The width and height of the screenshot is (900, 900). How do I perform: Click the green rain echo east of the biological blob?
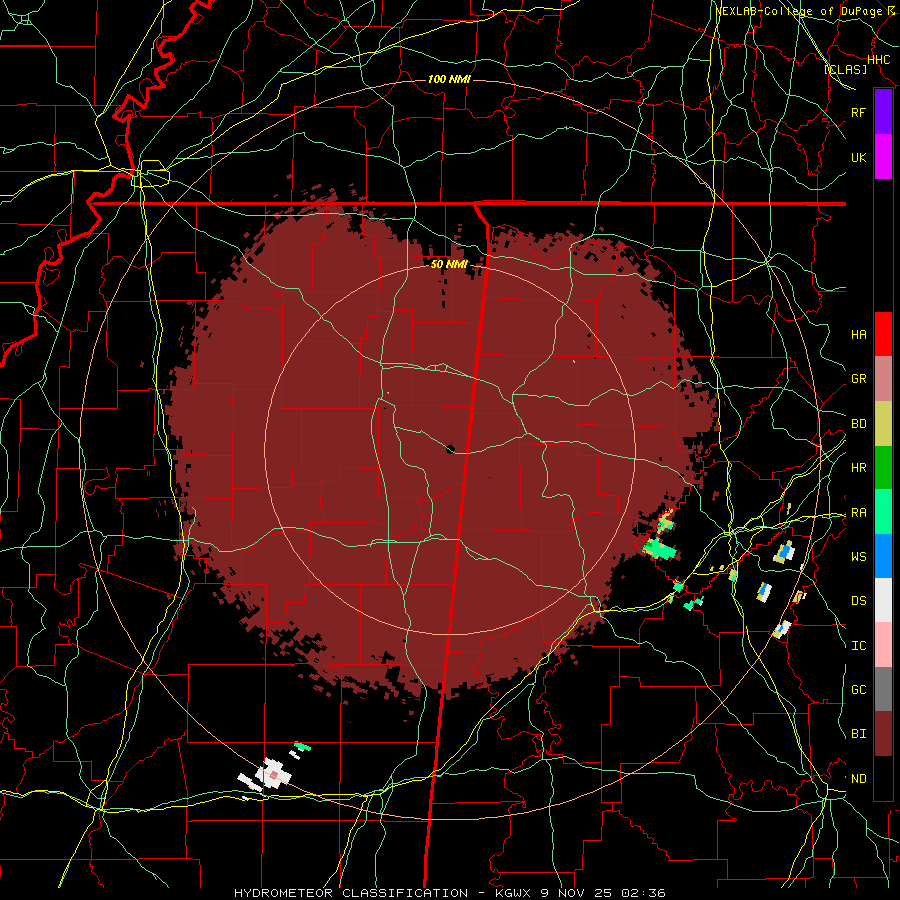[x=659, y=549]
